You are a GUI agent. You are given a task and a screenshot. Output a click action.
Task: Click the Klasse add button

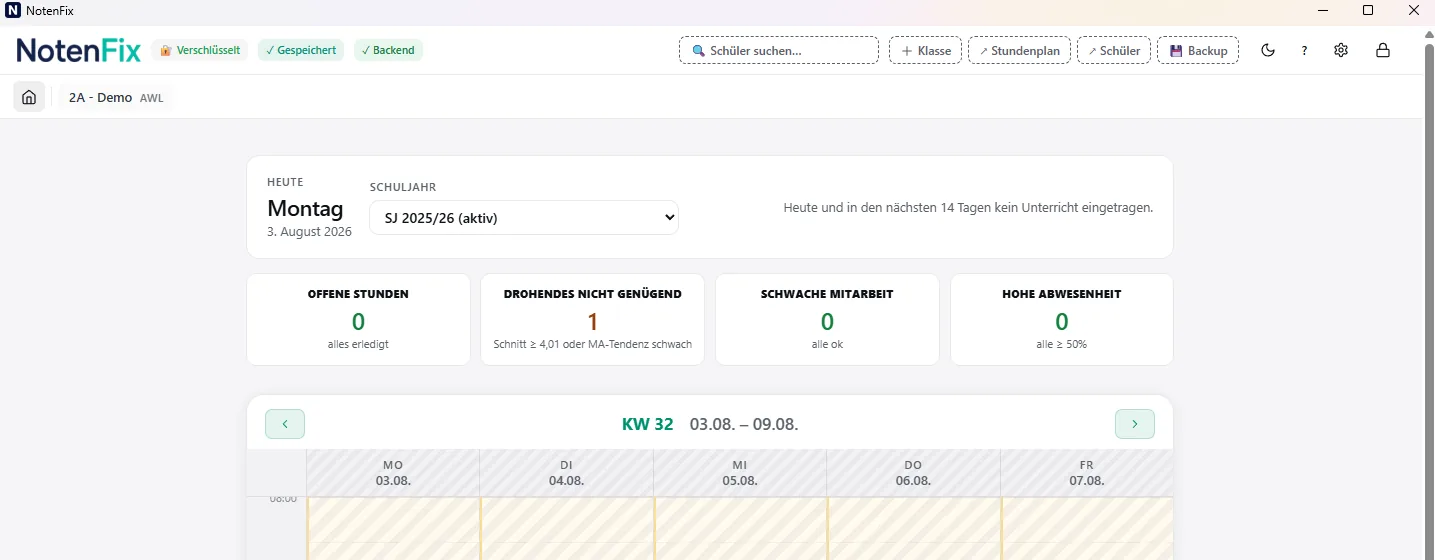(926, 50)
